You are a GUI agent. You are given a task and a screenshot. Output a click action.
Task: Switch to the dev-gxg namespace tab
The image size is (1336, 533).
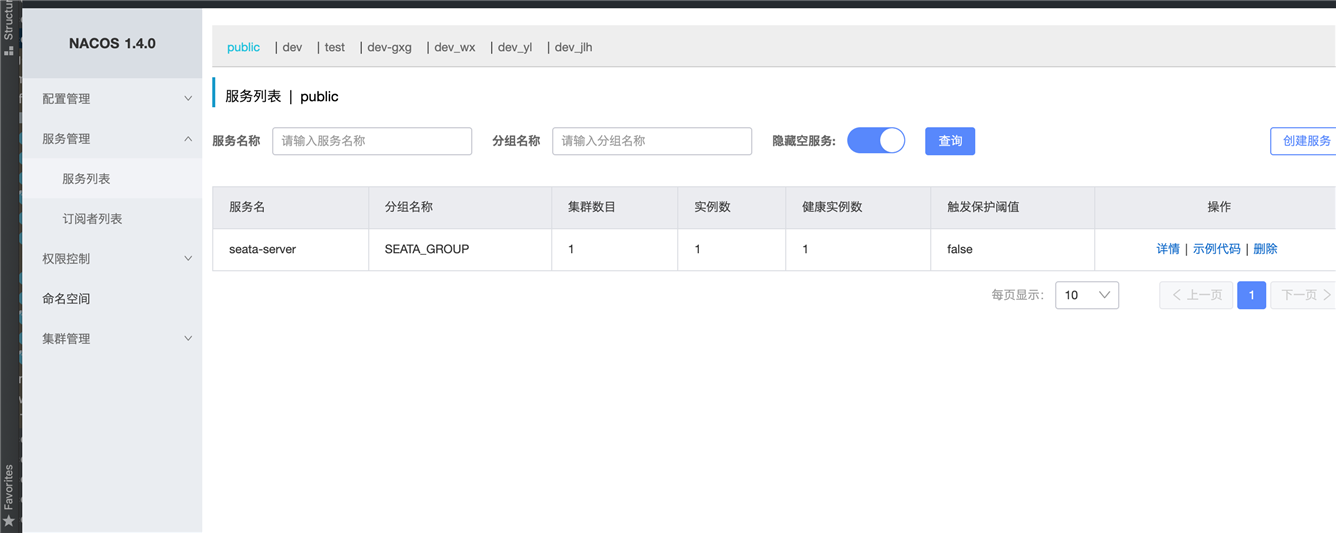(389, 47)
